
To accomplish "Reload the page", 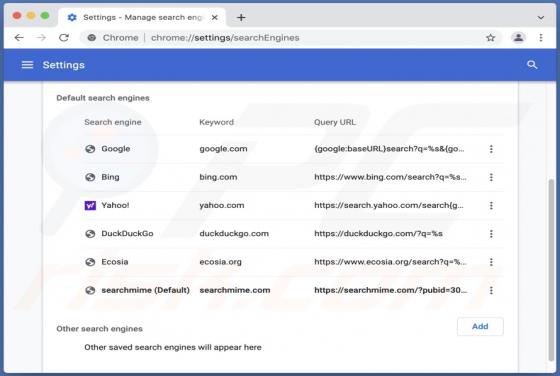I will (x=64, y=37).
